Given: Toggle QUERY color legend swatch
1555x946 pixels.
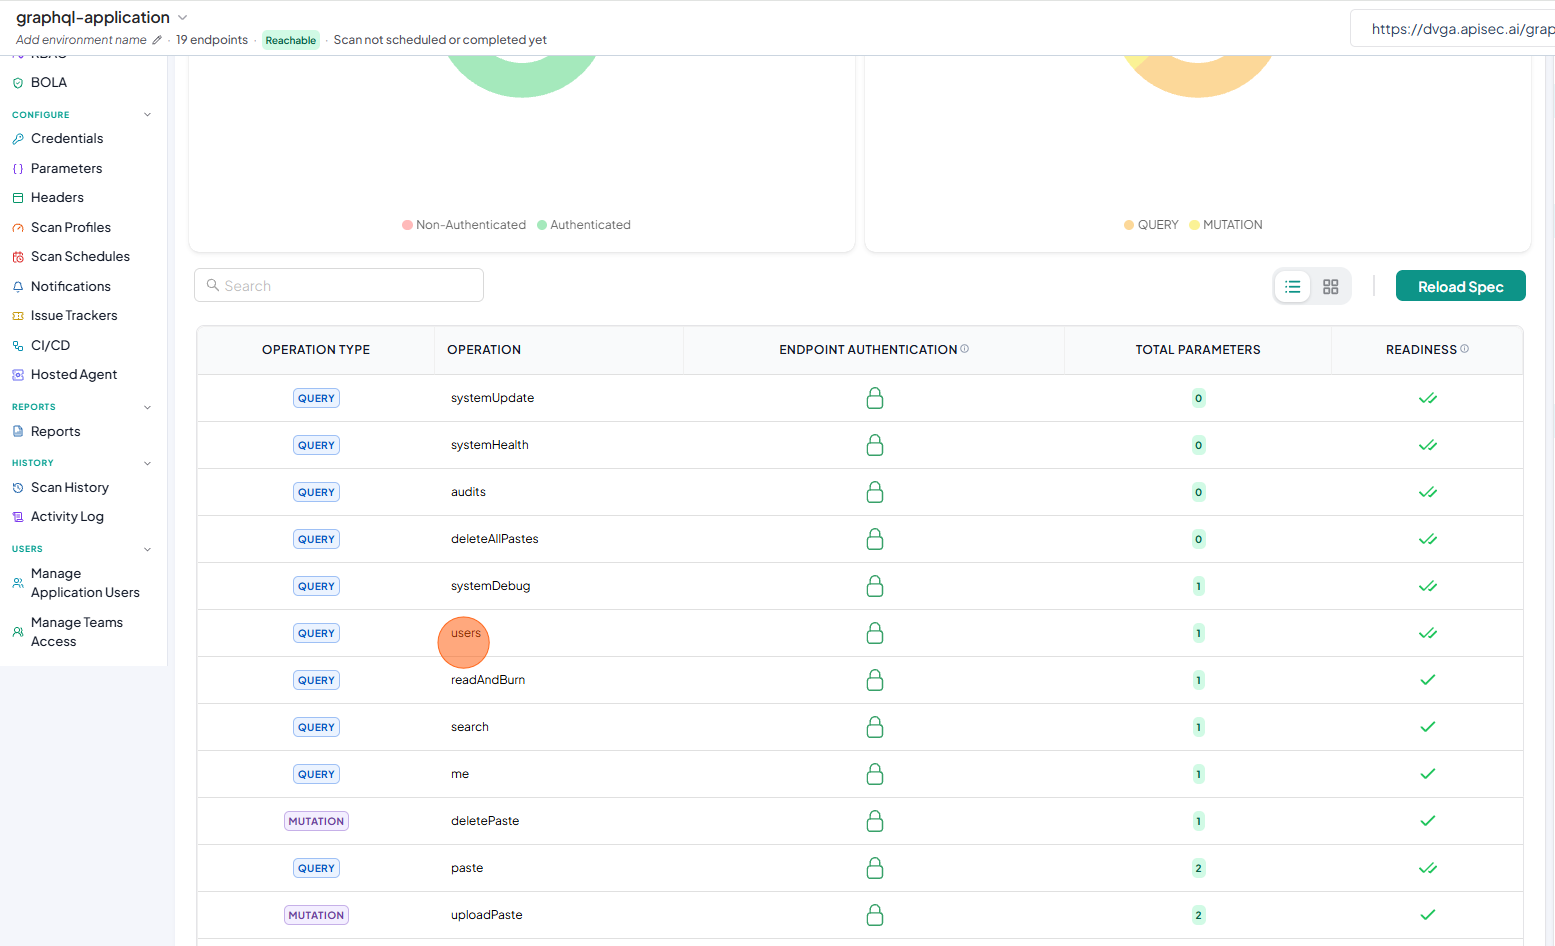Looking at the screenshot, I should (x=1129, y=225).
